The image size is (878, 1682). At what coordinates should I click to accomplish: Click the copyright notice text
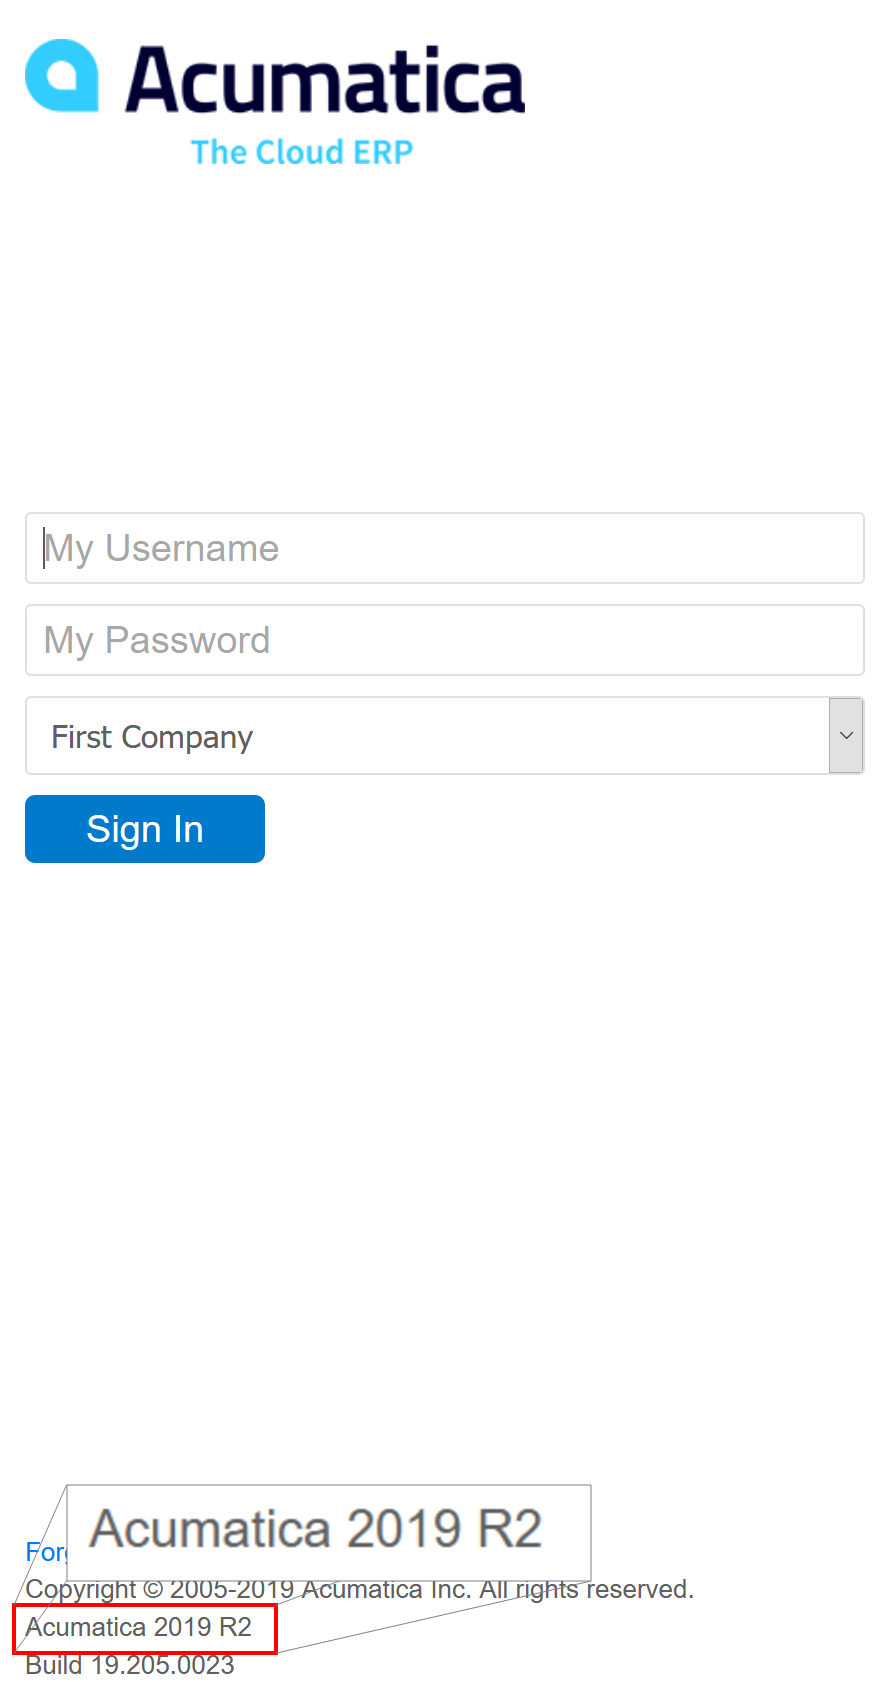coord(360,1590)
